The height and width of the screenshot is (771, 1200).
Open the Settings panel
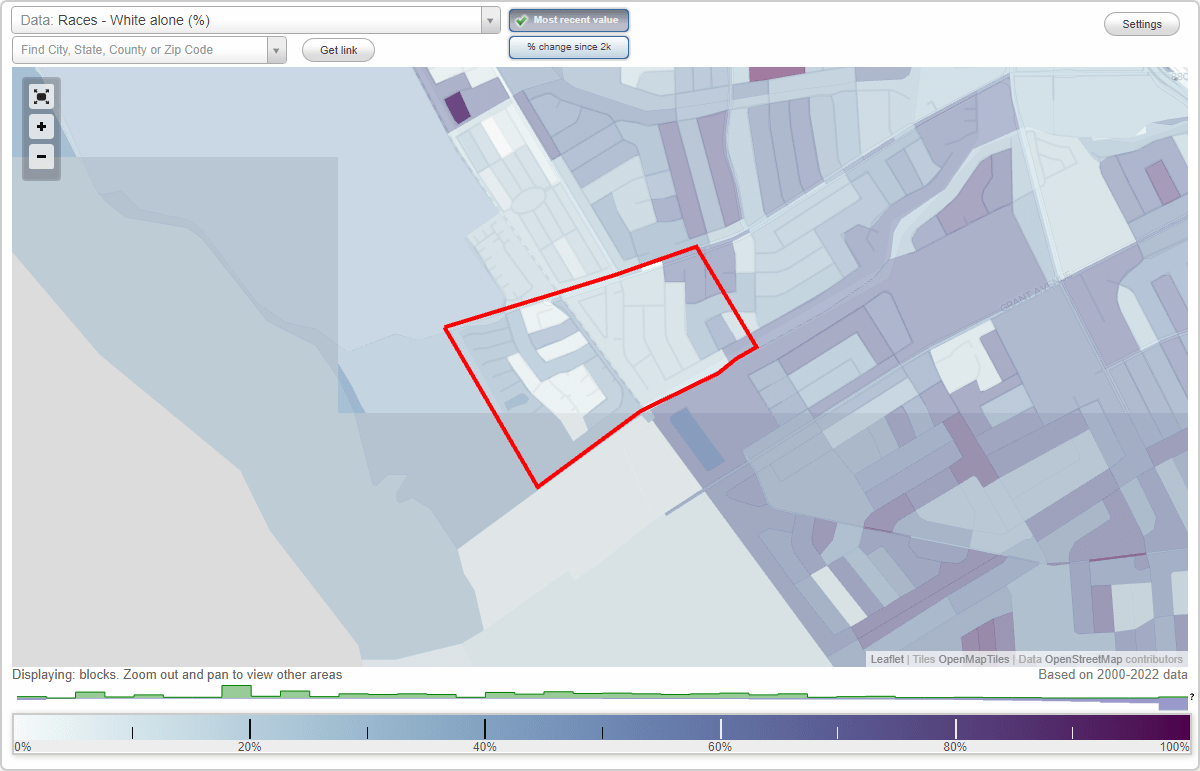tap(1141, 23)
